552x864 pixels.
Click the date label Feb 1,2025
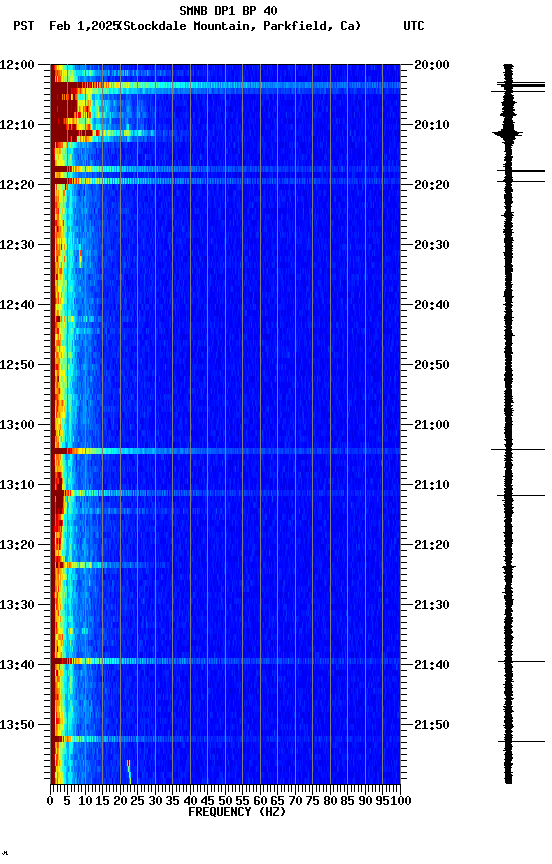84,26
